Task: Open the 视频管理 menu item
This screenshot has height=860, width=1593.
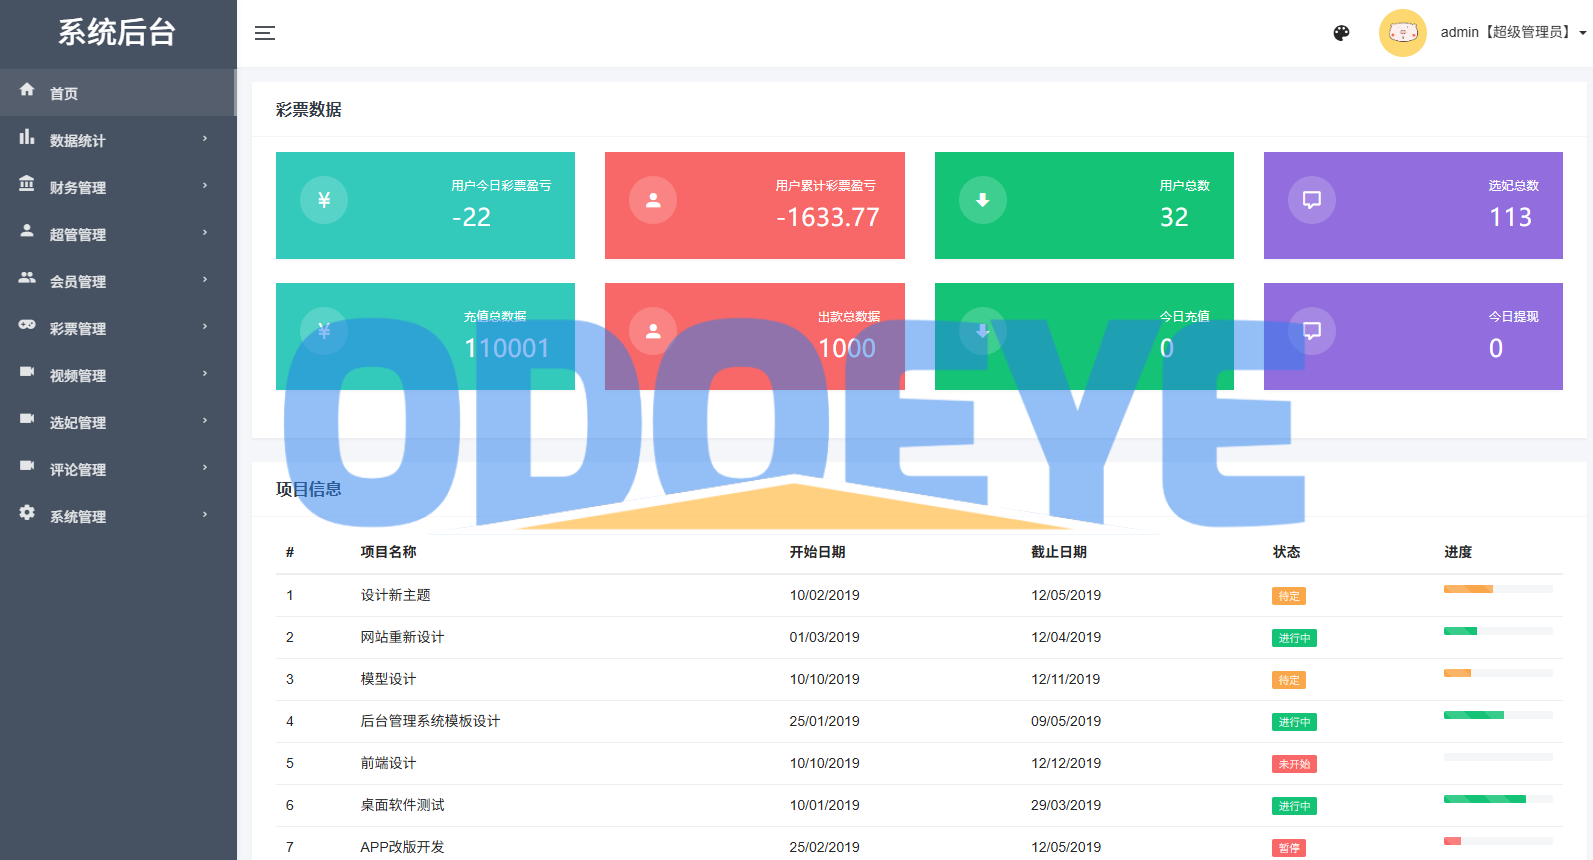Action: 78,375
